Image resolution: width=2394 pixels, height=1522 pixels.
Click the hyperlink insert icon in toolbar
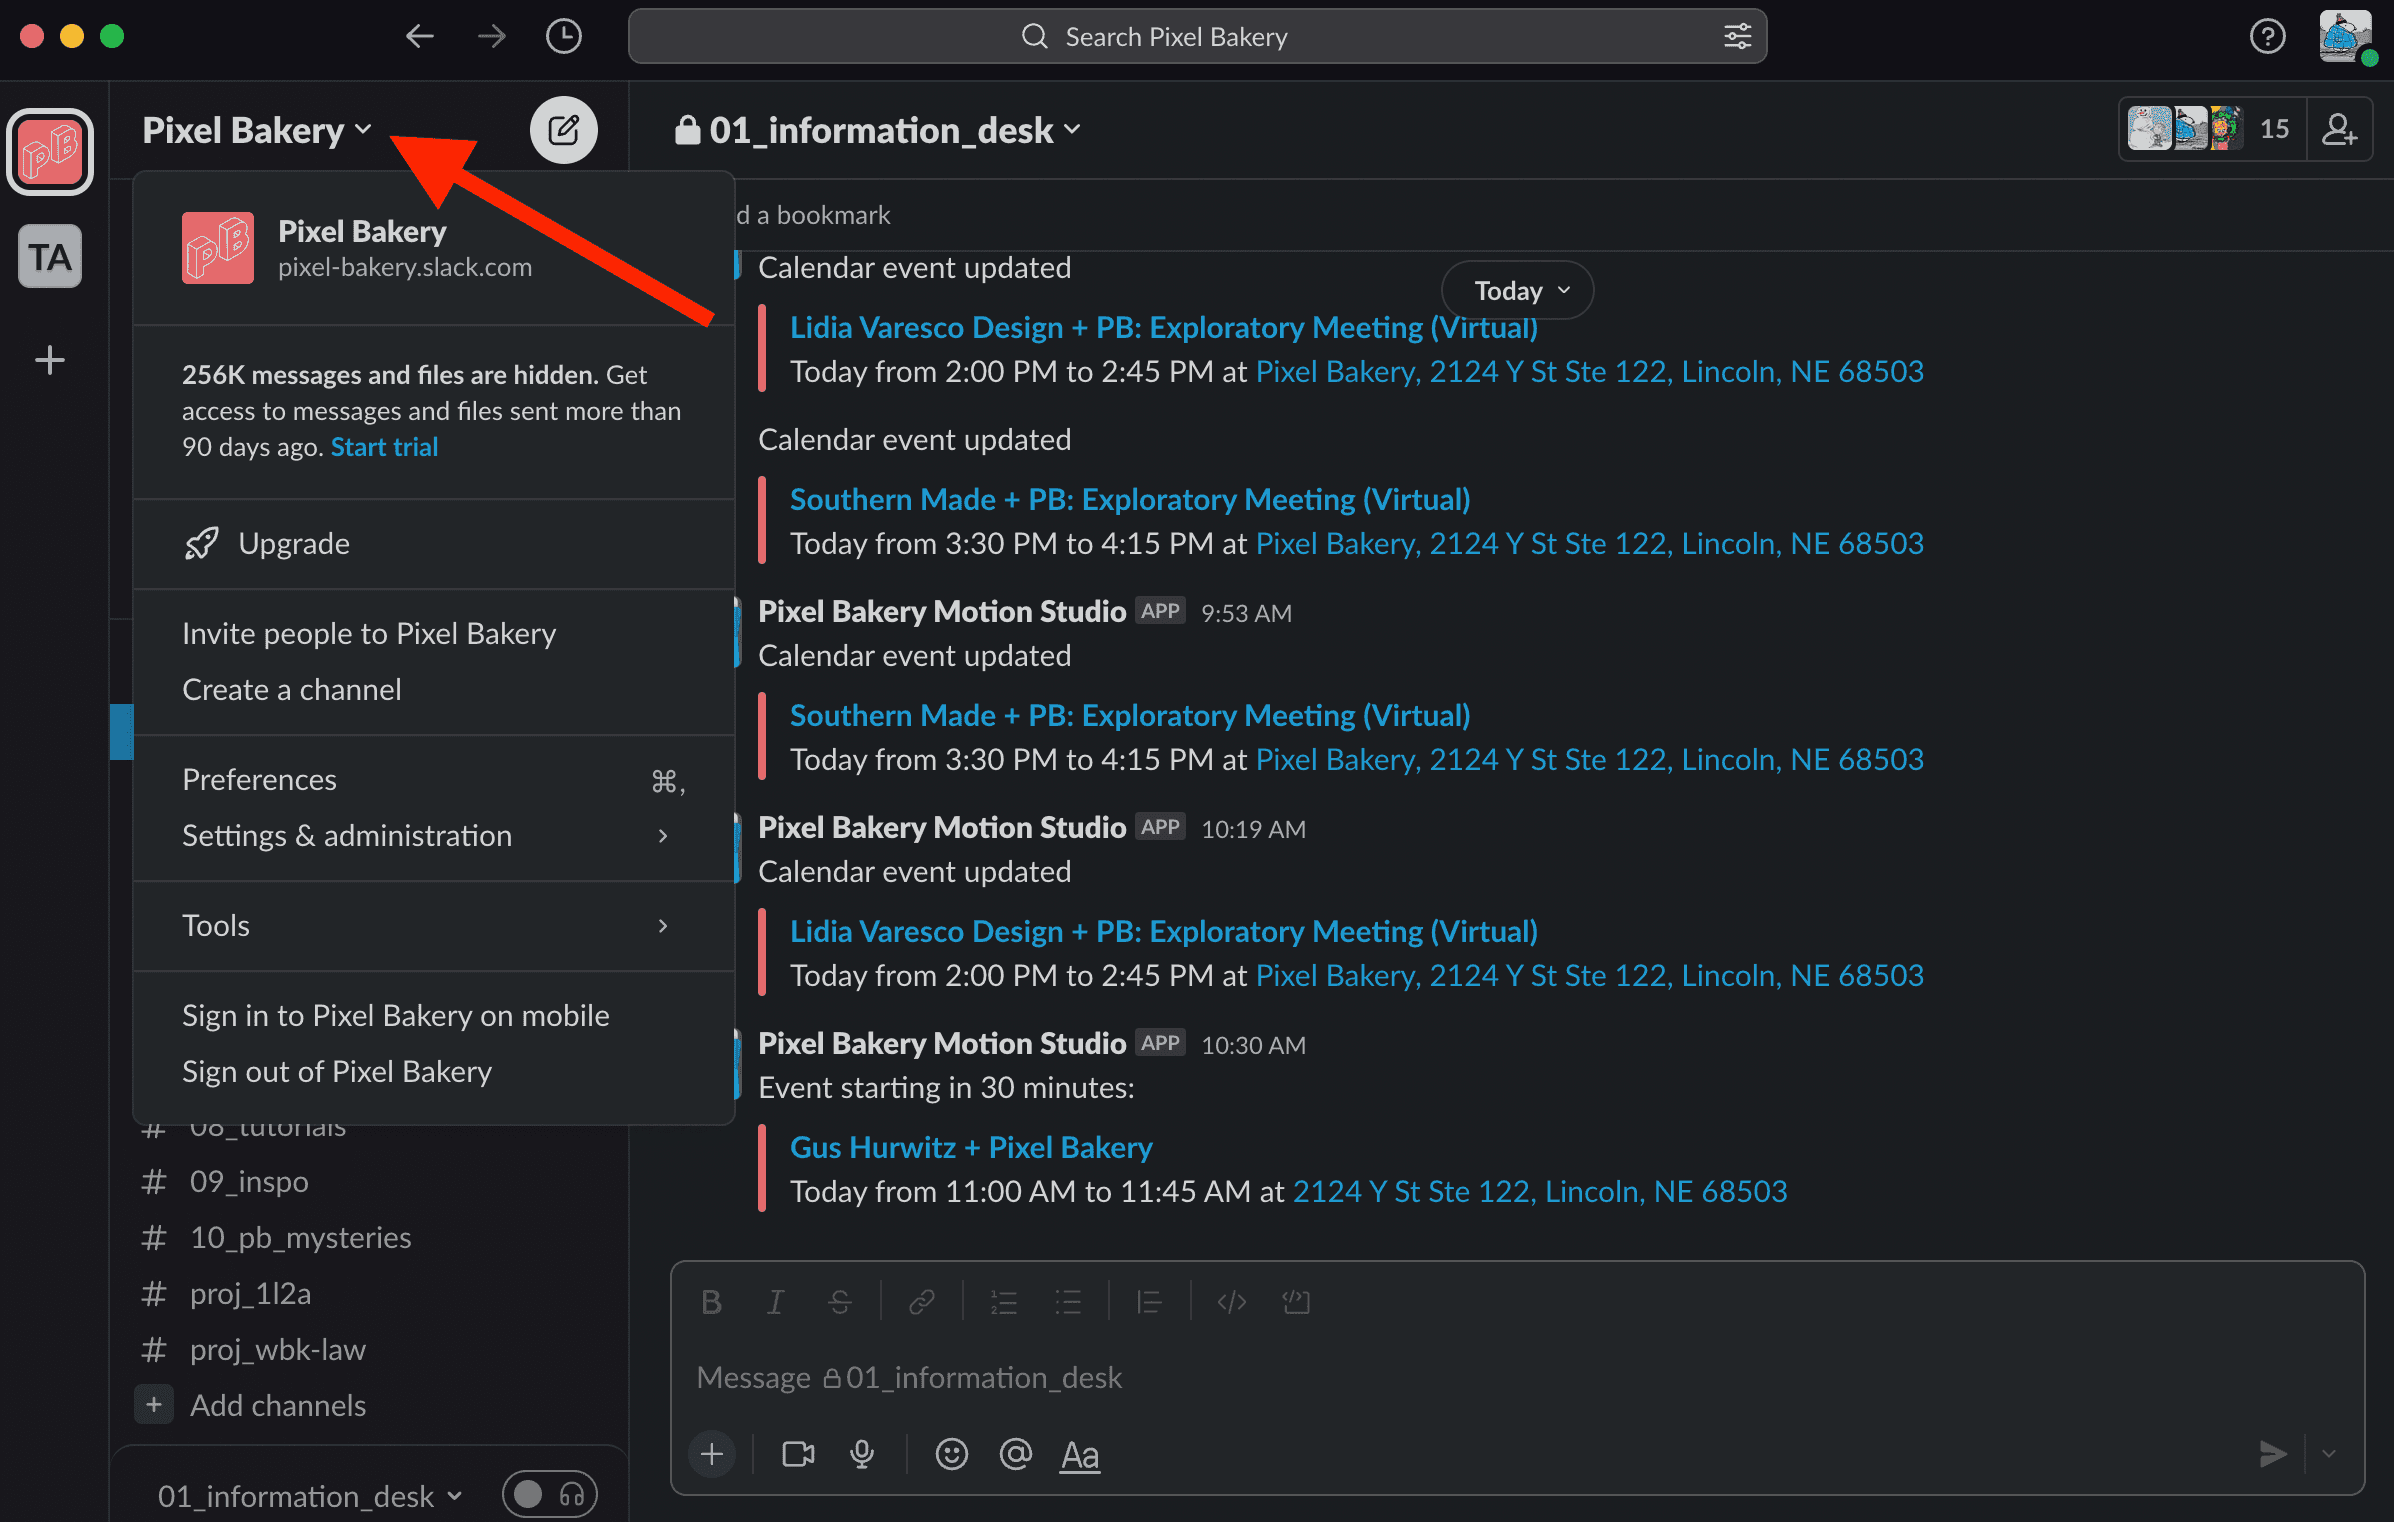pos(921,1302)
